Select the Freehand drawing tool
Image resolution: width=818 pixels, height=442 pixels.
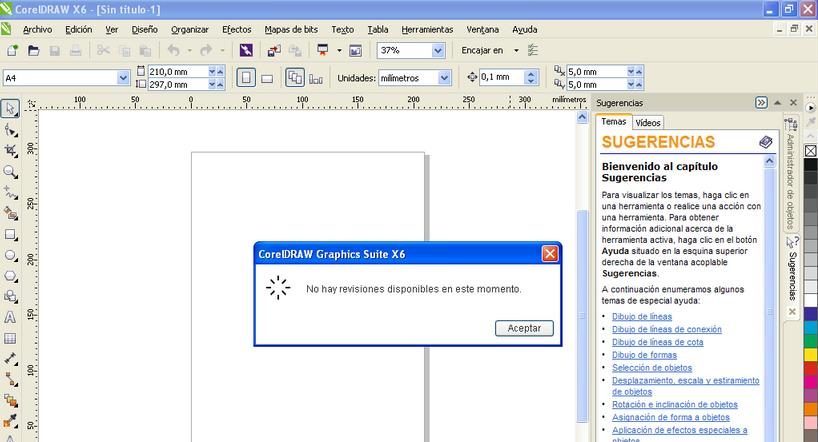[10, 193]
